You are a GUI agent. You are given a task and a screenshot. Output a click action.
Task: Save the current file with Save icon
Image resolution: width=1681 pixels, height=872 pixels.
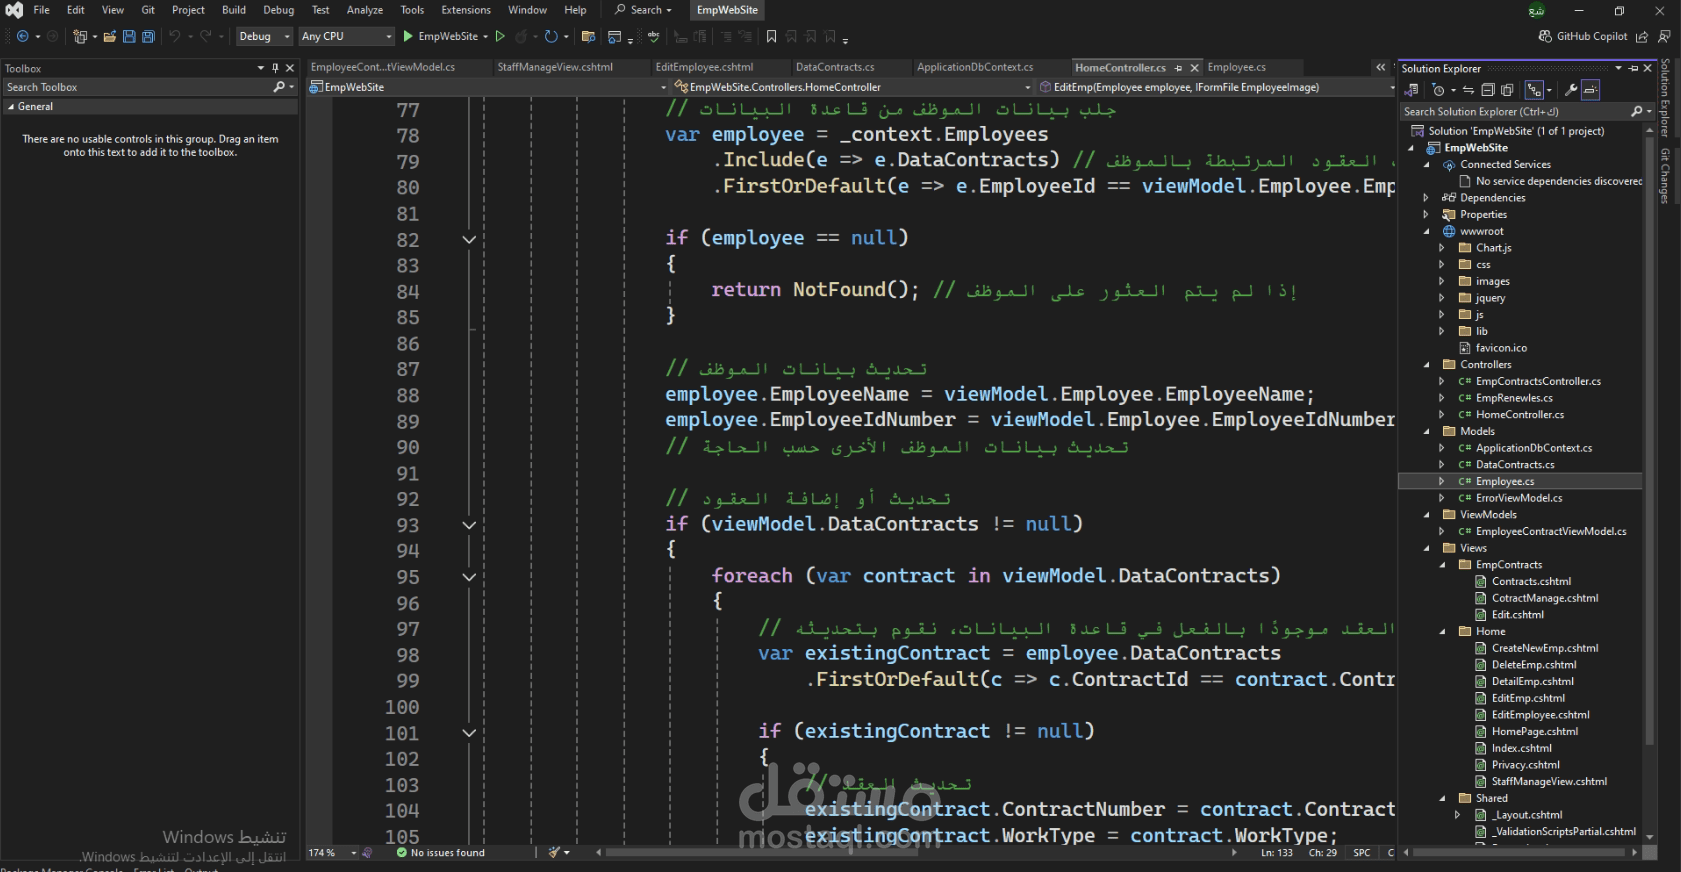[x=129, y=36]
